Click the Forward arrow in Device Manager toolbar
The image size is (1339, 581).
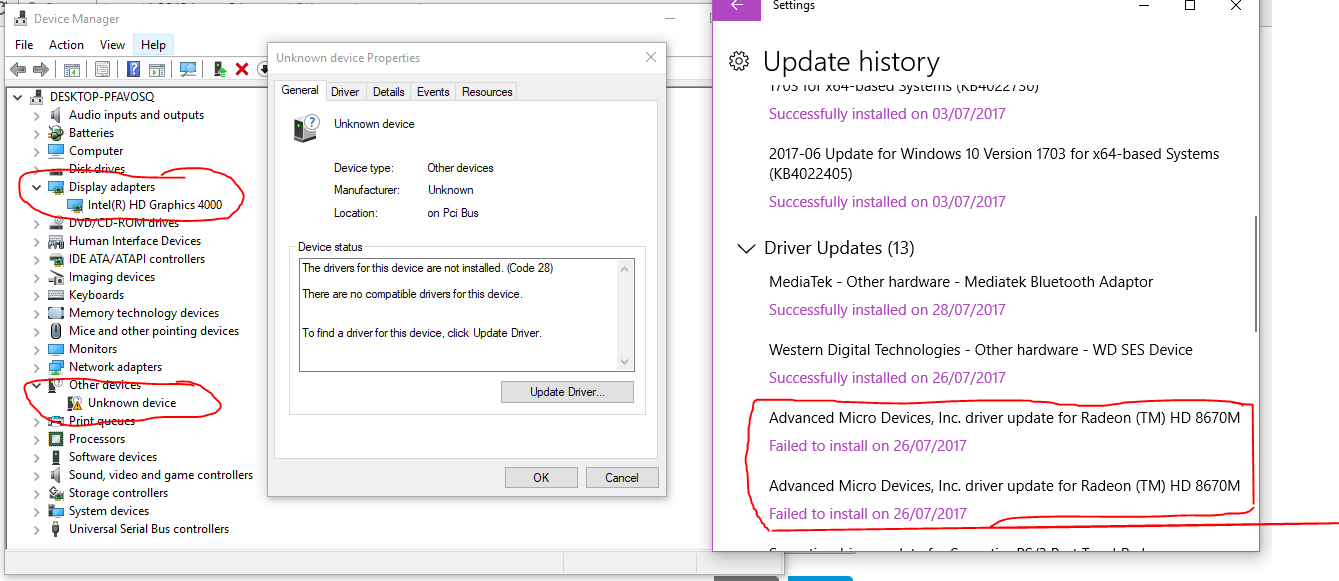click(41, 69)
